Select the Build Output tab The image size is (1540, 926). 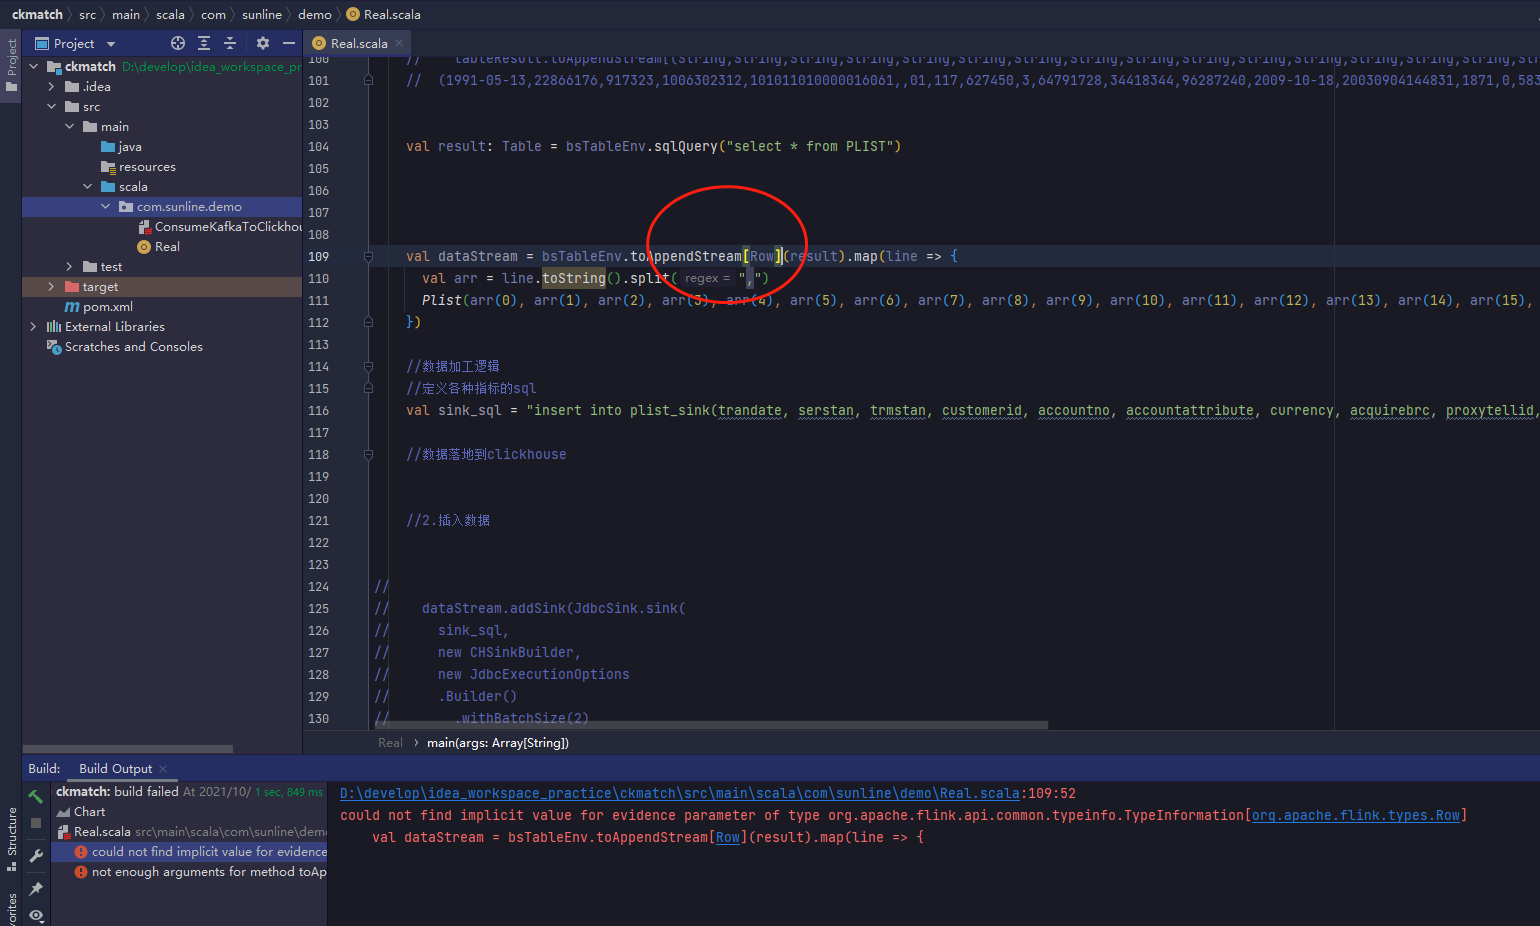click(x=116, y=769)
